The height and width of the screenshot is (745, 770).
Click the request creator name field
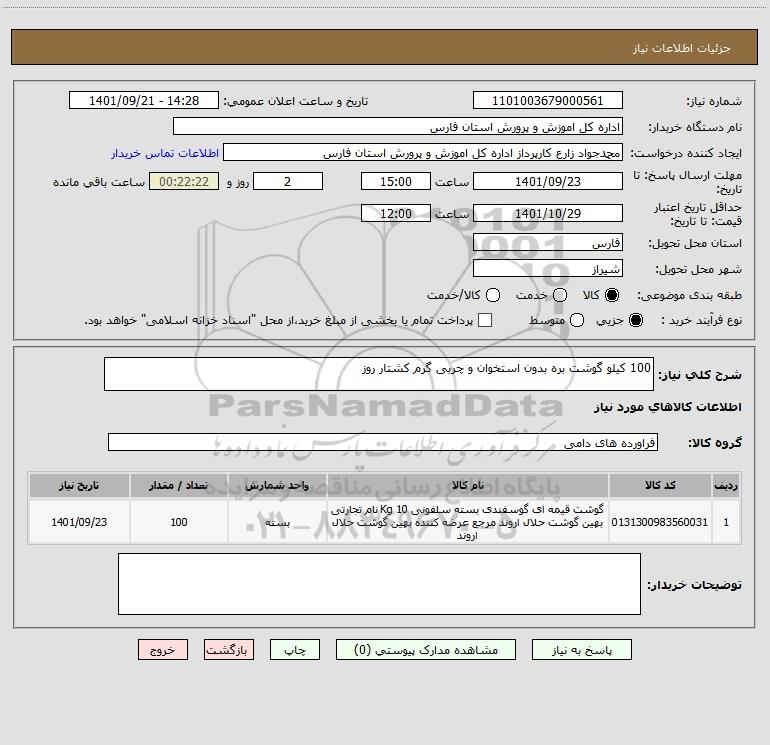(423, 152)
